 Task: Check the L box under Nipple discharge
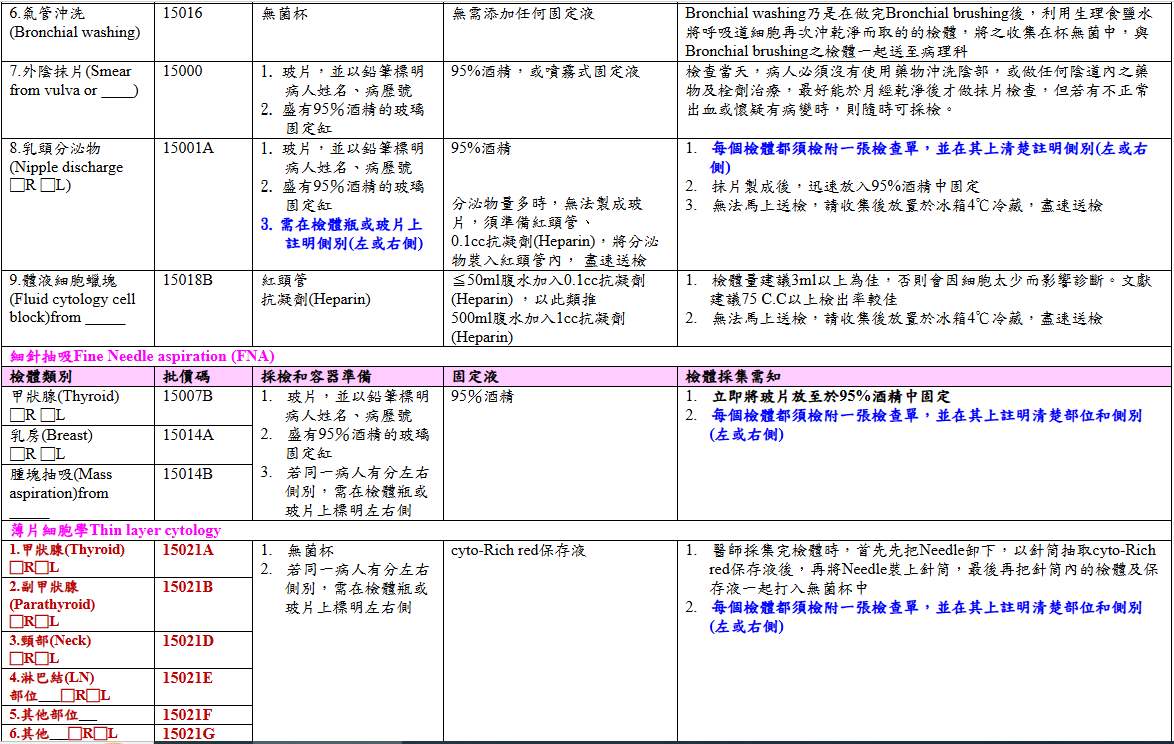click(x=47, y=186)
